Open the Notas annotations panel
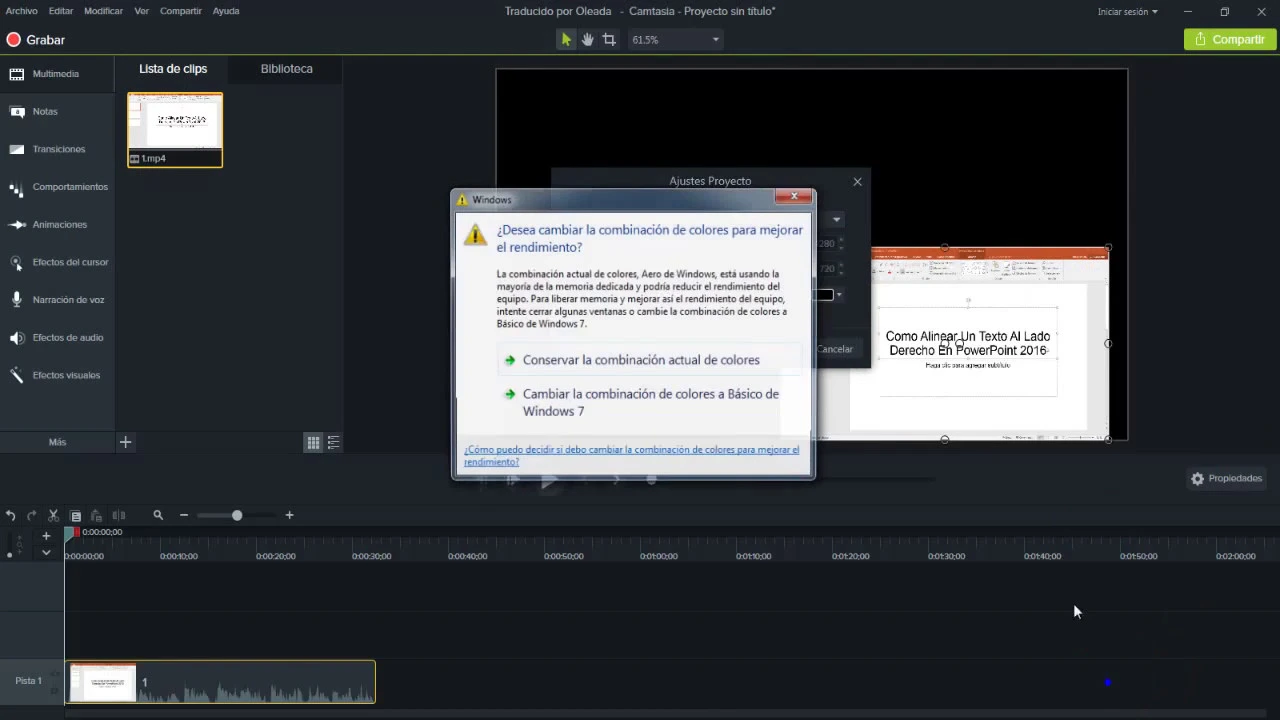 pyautogui.click(x=45, y=112)
